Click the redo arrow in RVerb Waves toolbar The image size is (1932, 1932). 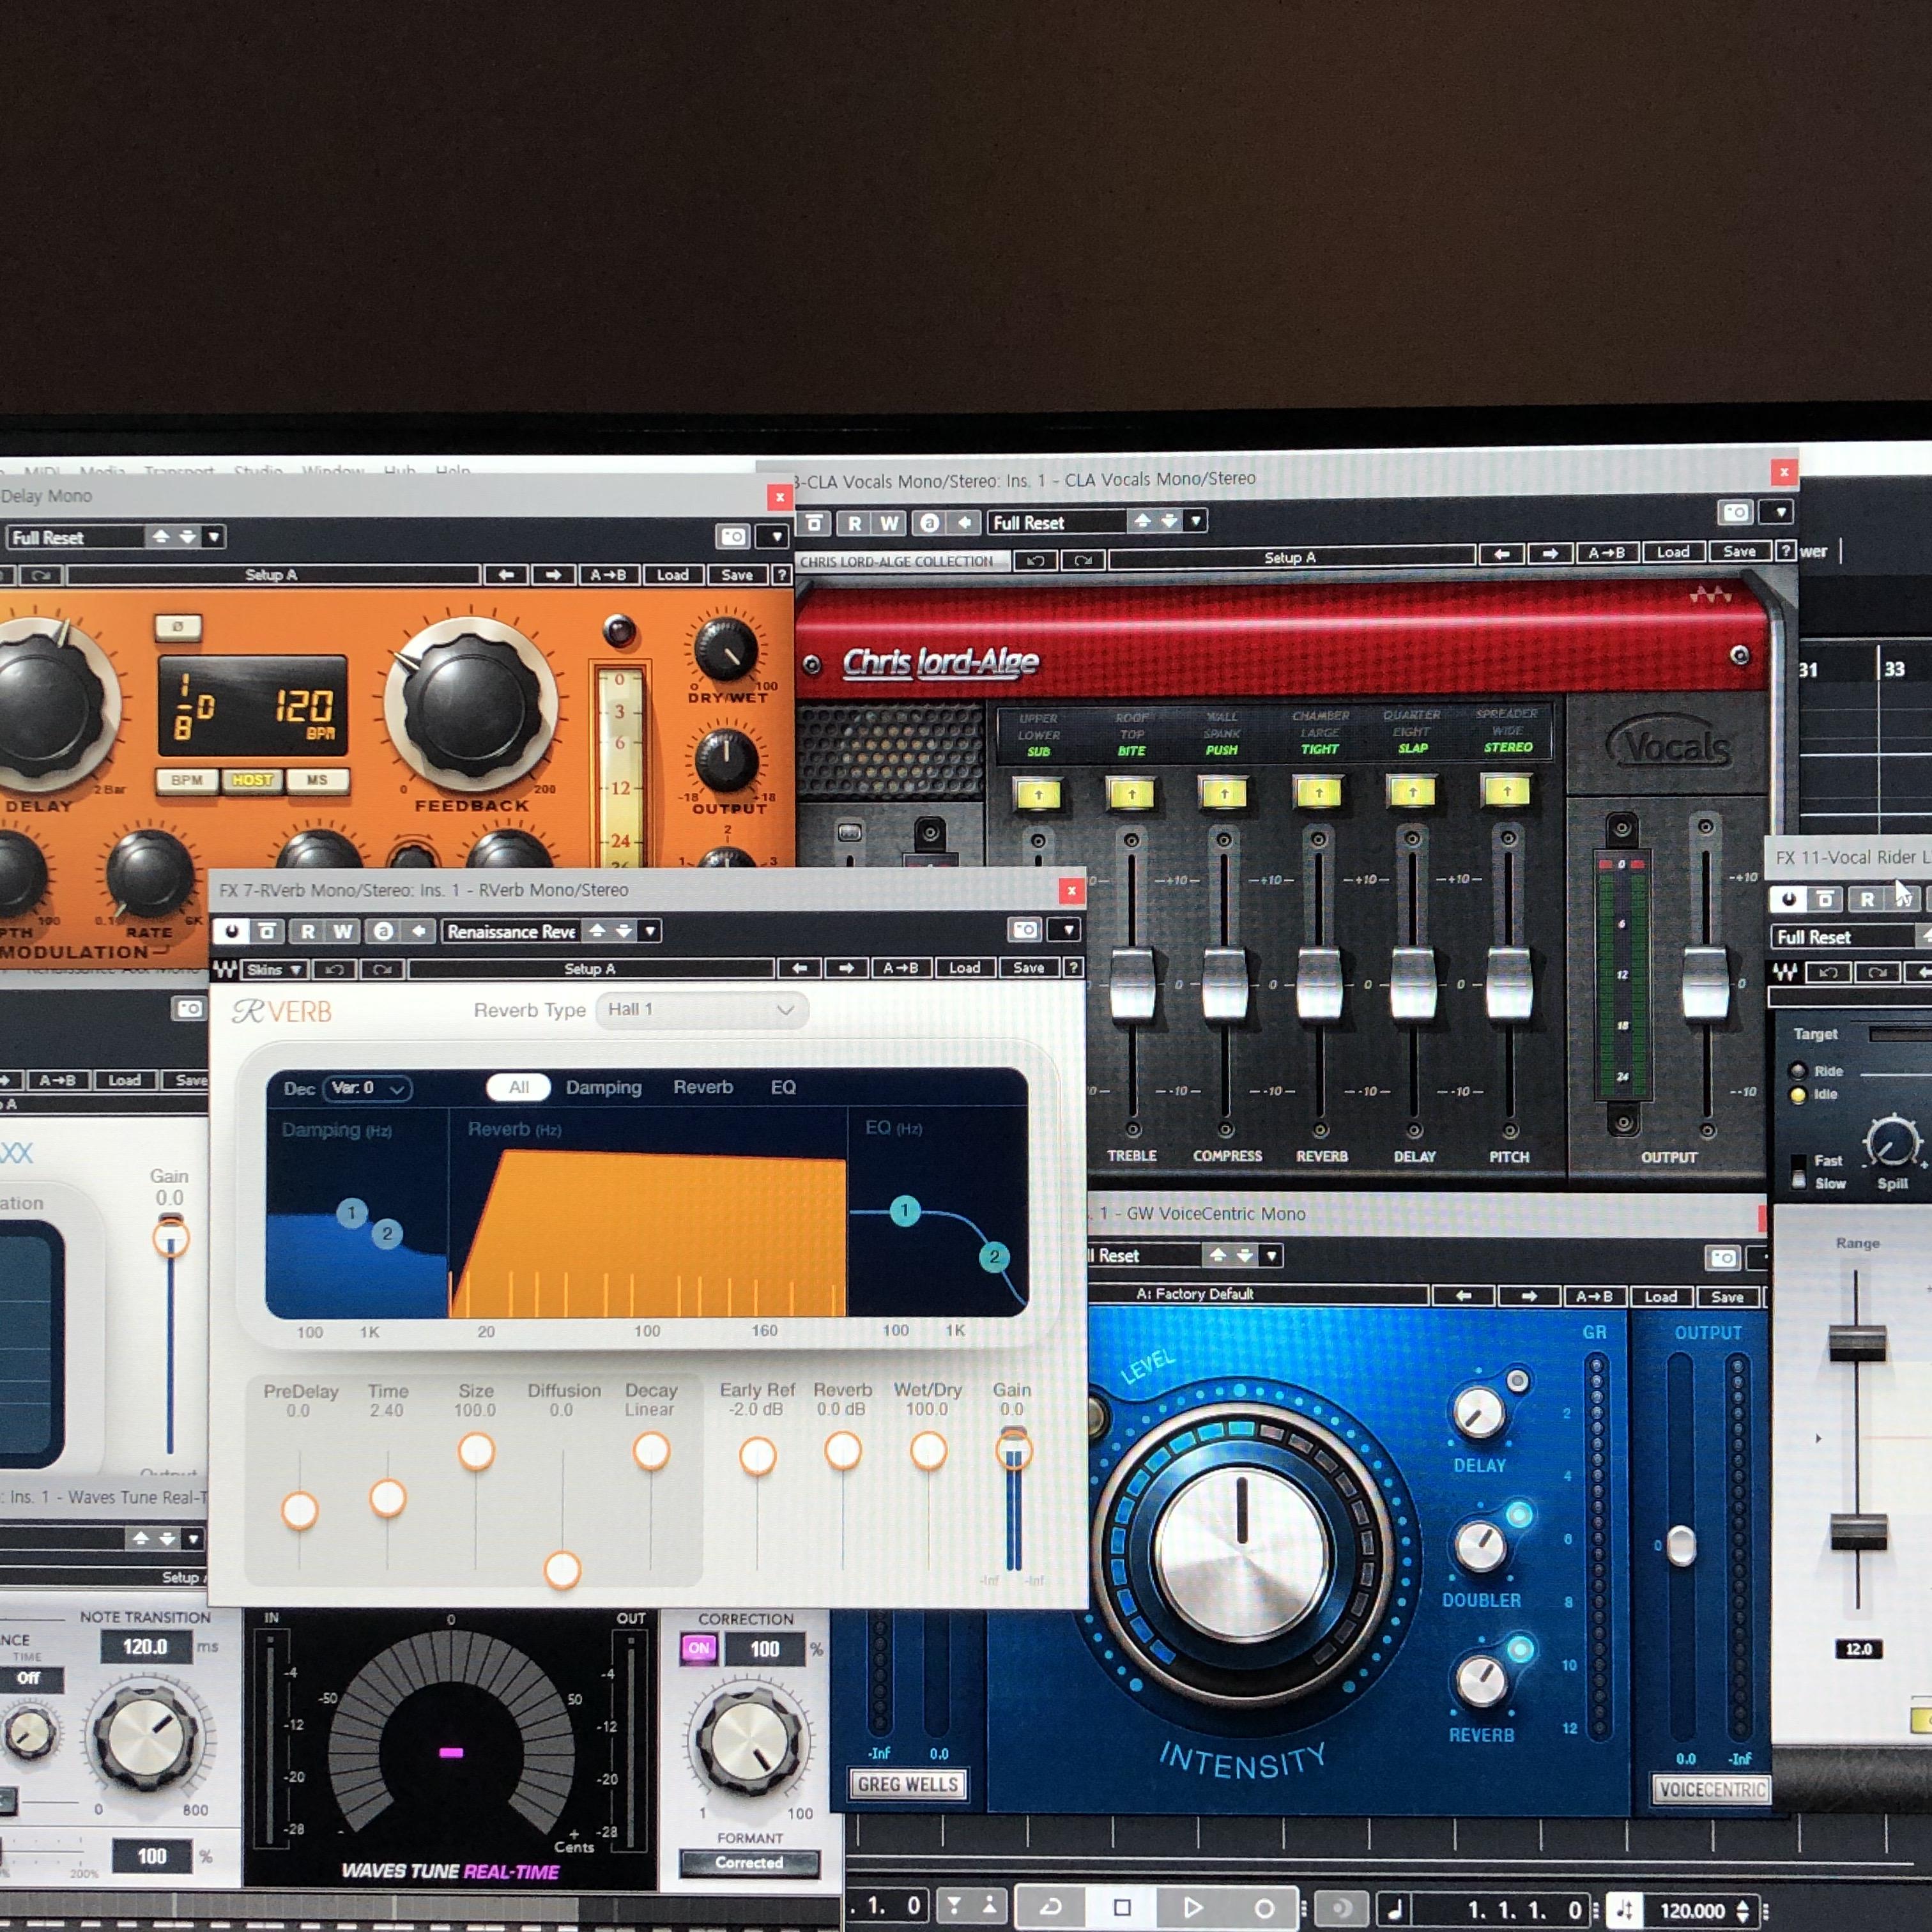click(x=382, y=969)
